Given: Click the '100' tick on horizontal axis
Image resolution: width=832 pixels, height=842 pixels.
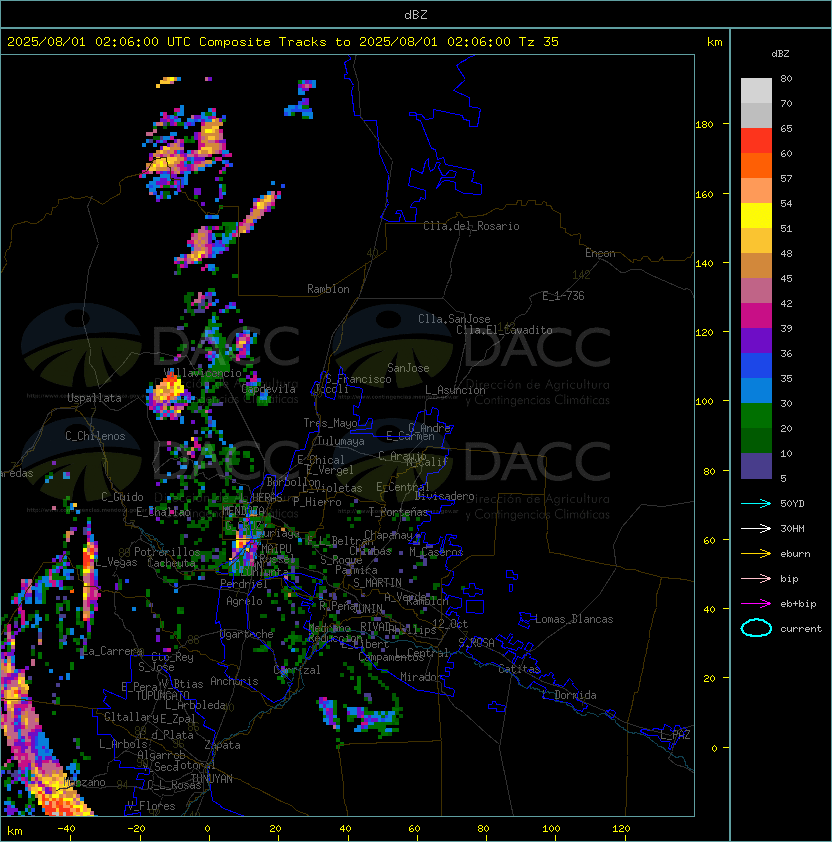Looking at the screenshot, I should point(551,829).
